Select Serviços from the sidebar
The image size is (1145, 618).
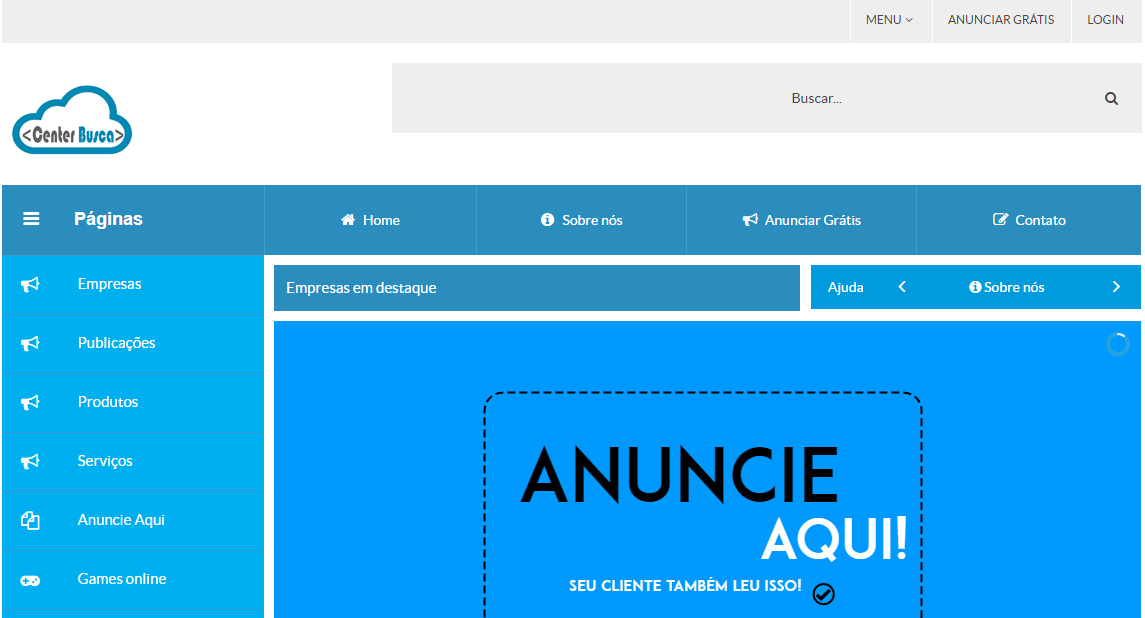[x=105, y=461]
